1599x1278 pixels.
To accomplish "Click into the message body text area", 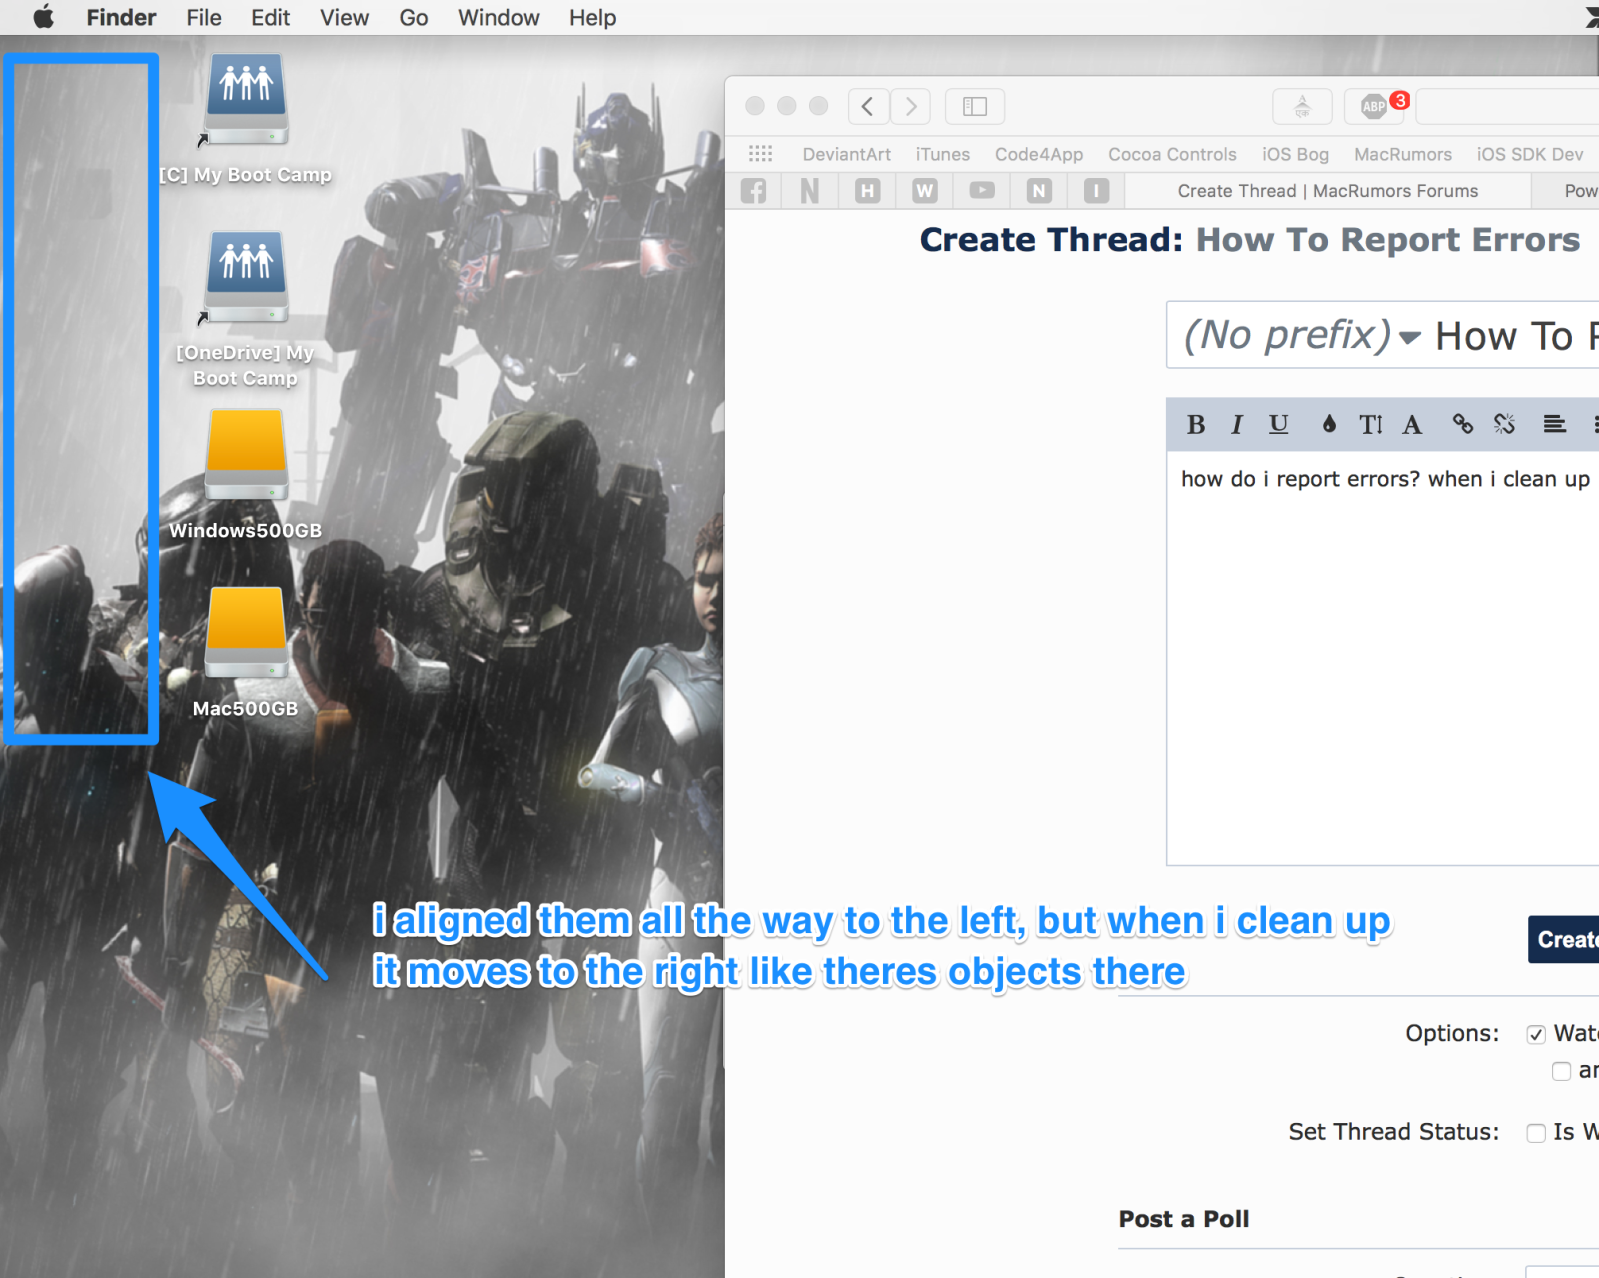I will [1383, 658].
